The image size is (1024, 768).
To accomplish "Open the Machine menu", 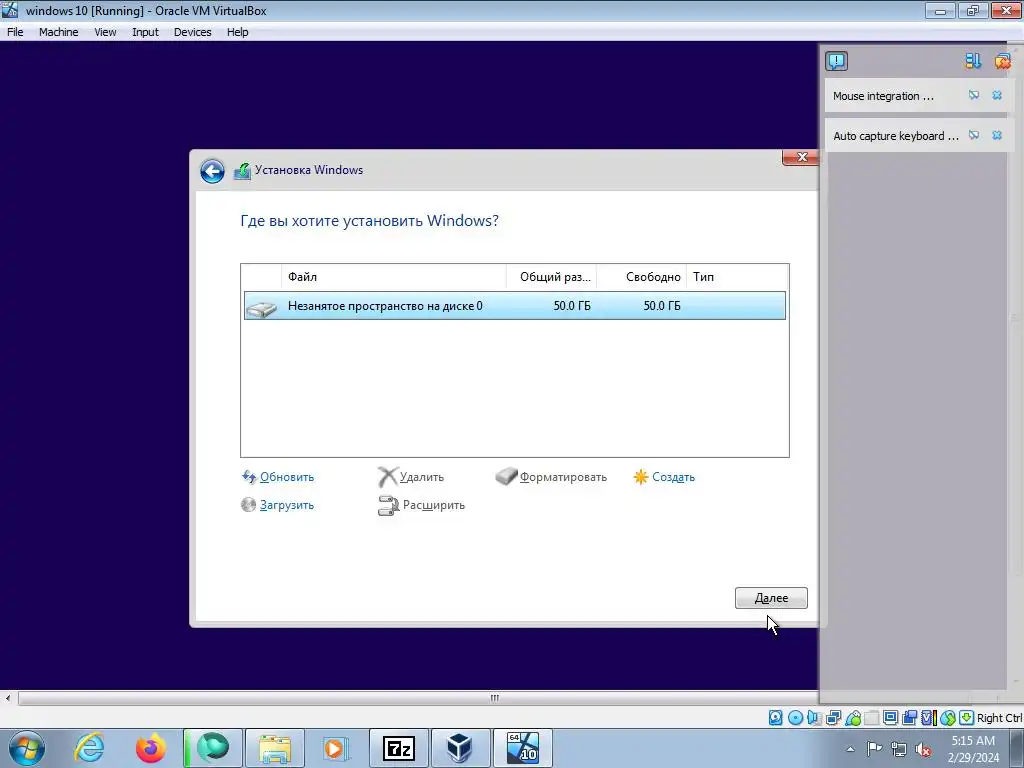I will coord(58,32).
